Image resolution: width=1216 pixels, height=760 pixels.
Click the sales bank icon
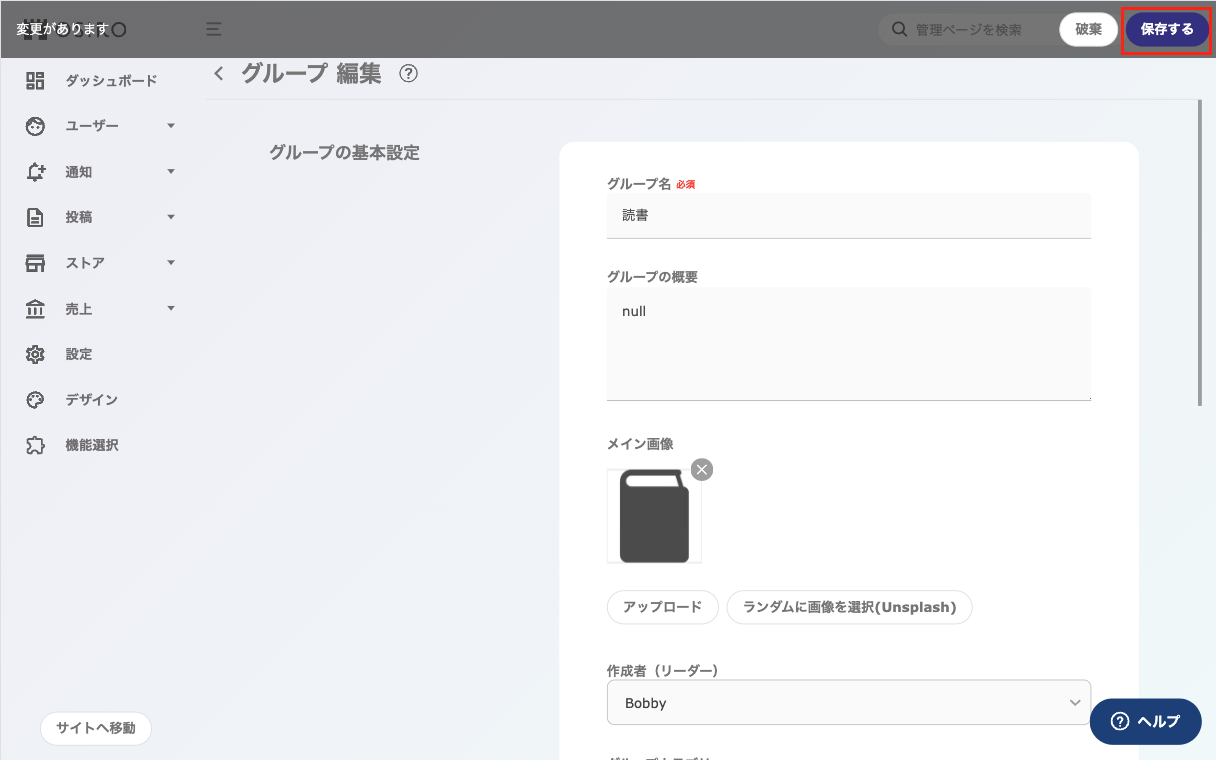point(35,309)
